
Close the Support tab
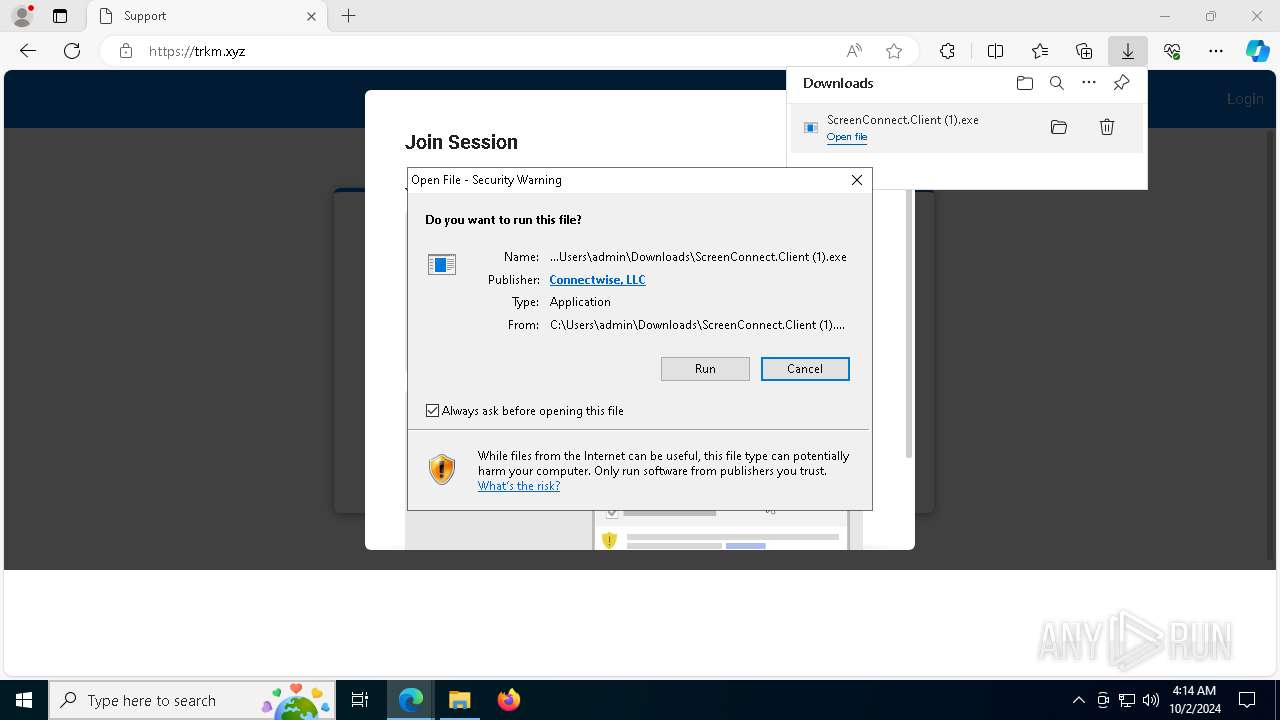311,16
